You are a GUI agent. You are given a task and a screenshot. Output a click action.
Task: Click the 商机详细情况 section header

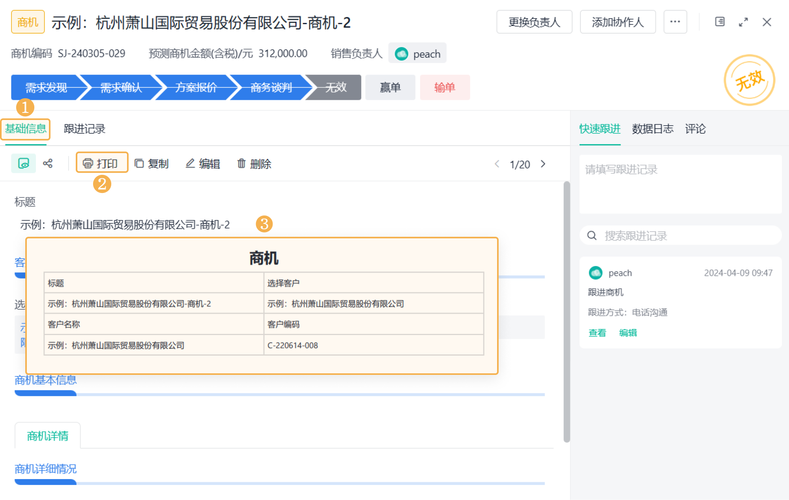46,469
